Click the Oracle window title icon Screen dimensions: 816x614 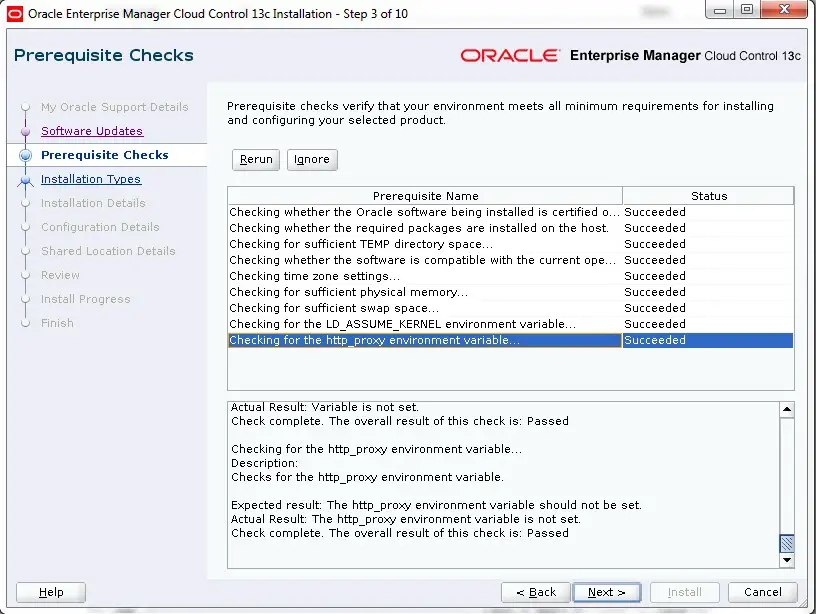[x=15, y=14]
